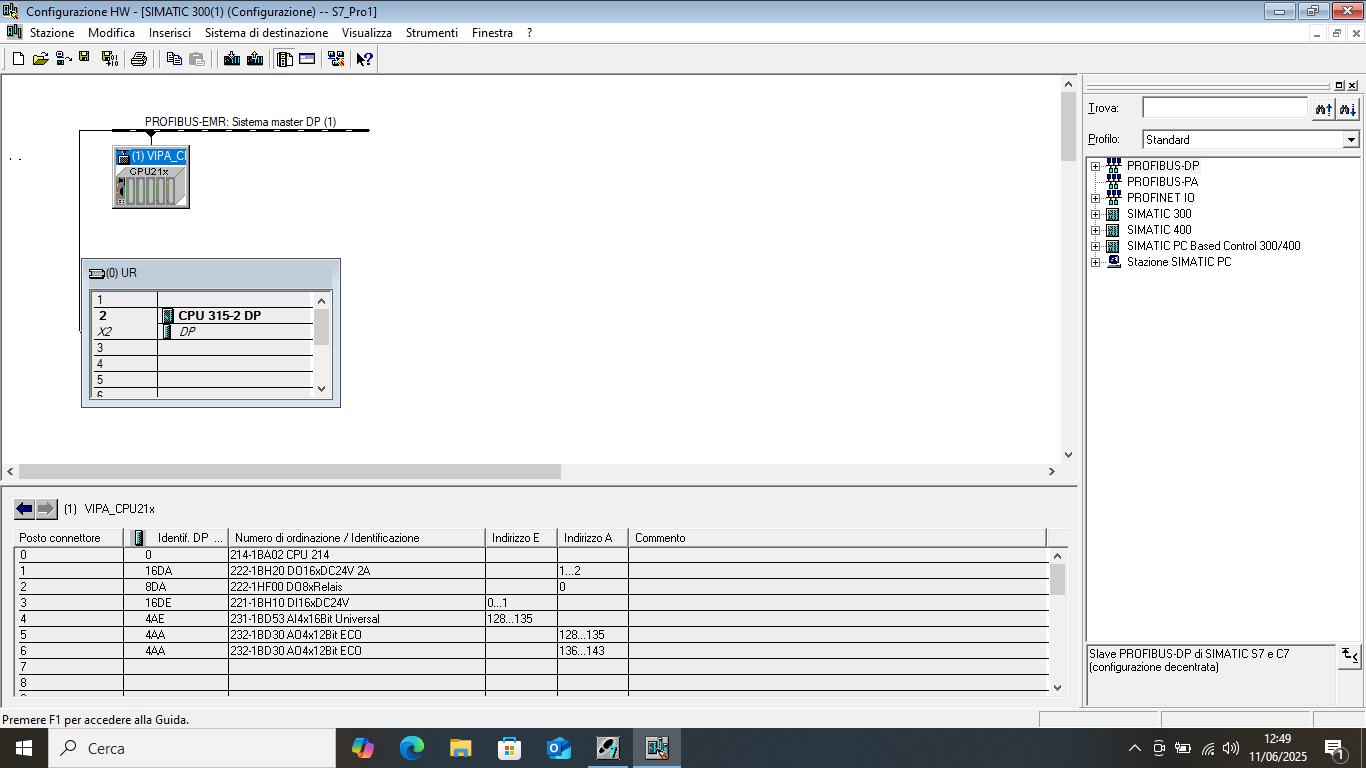Click the Indirizzo A column header
This screenshot has height=768, width=1366.
pyautogui.click(x=593, y=538)
